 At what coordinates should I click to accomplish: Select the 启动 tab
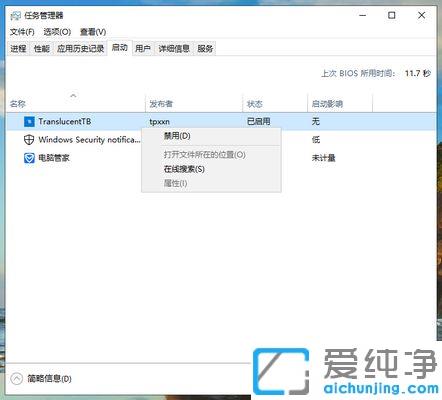120,48
